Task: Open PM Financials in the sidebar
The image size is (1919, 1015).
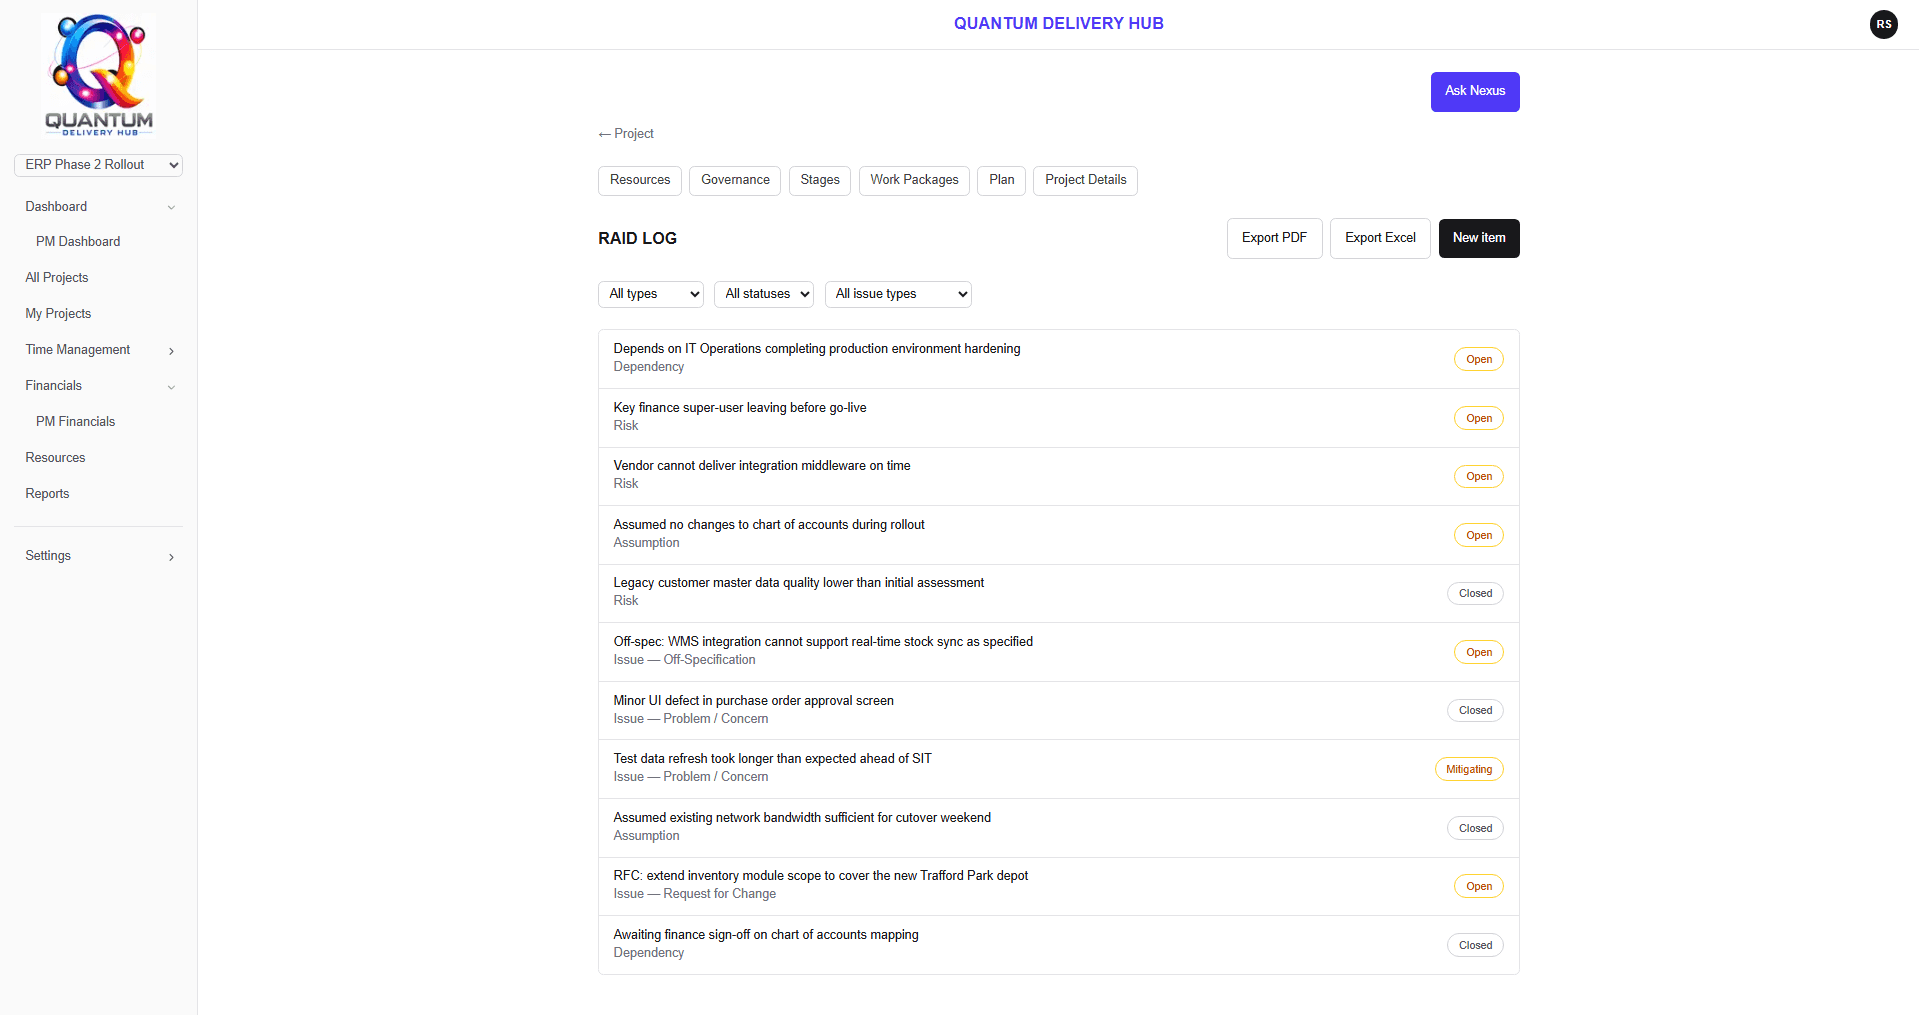Action: pos(76,422)
